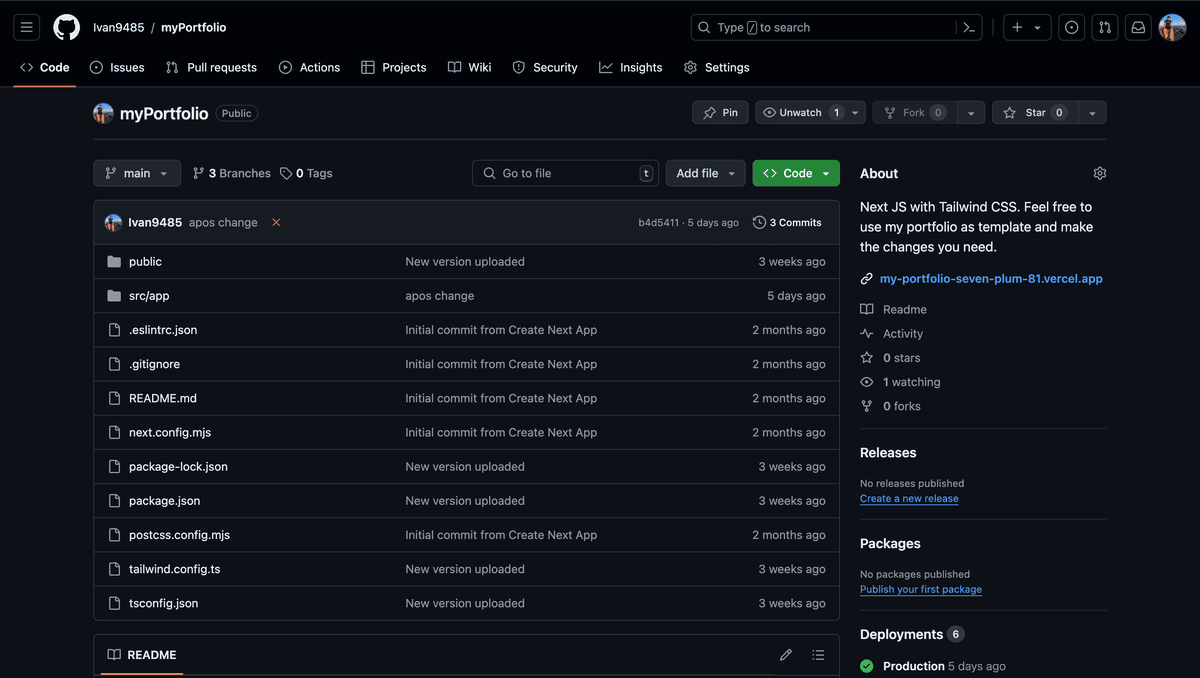Star the myPortfolio repository
The image size is (1200, 678).
[x=1035, y=113]
